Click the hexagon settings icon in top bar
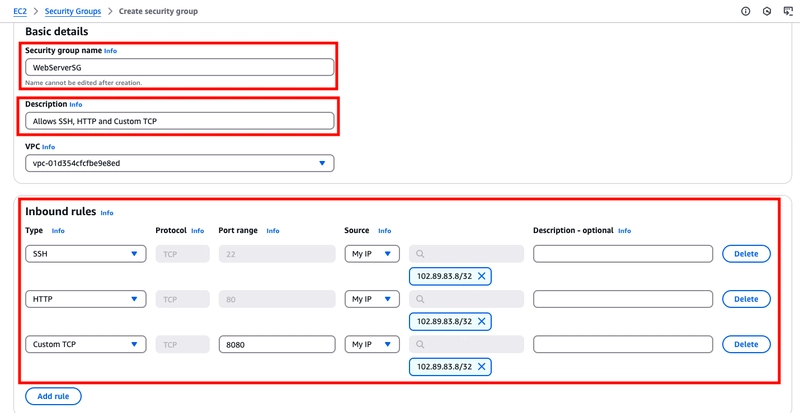This screenshot has height=413, width=800. click(767, 11)
